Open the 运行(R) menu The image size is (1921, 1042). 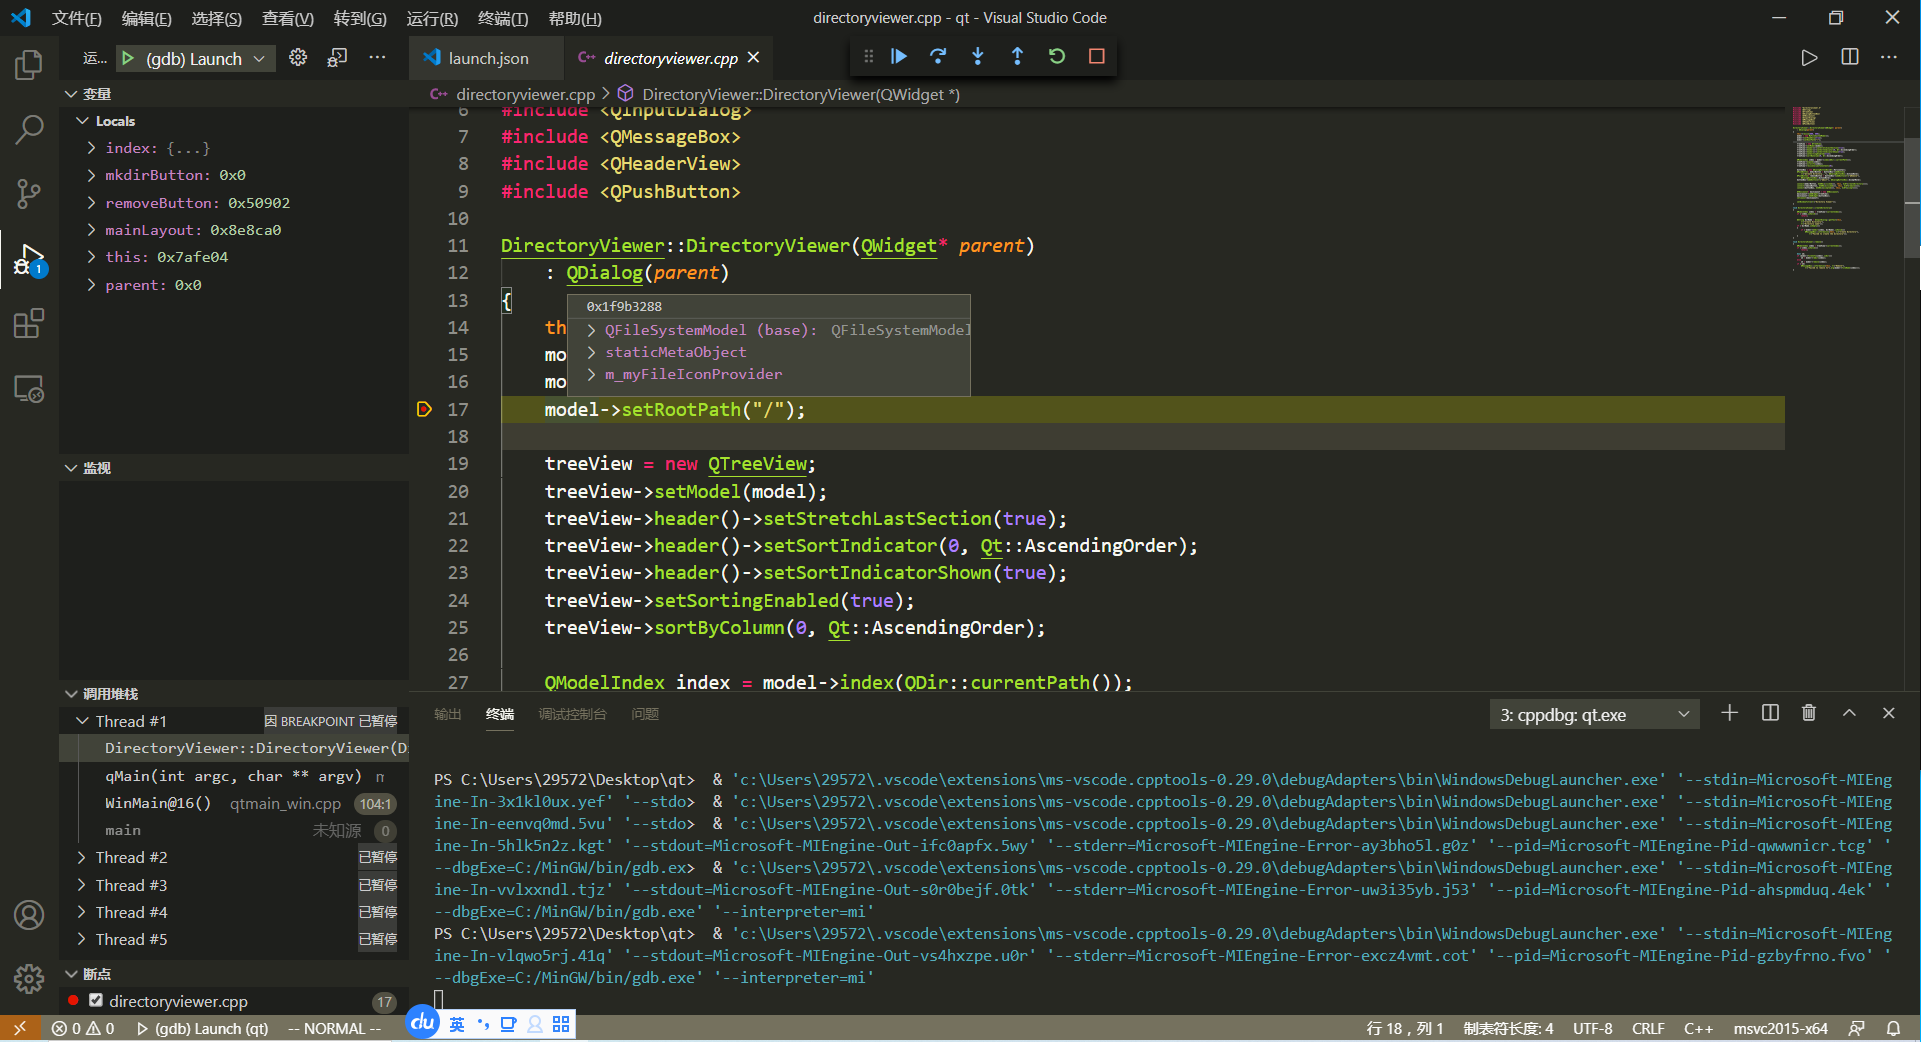click(432, 18)
